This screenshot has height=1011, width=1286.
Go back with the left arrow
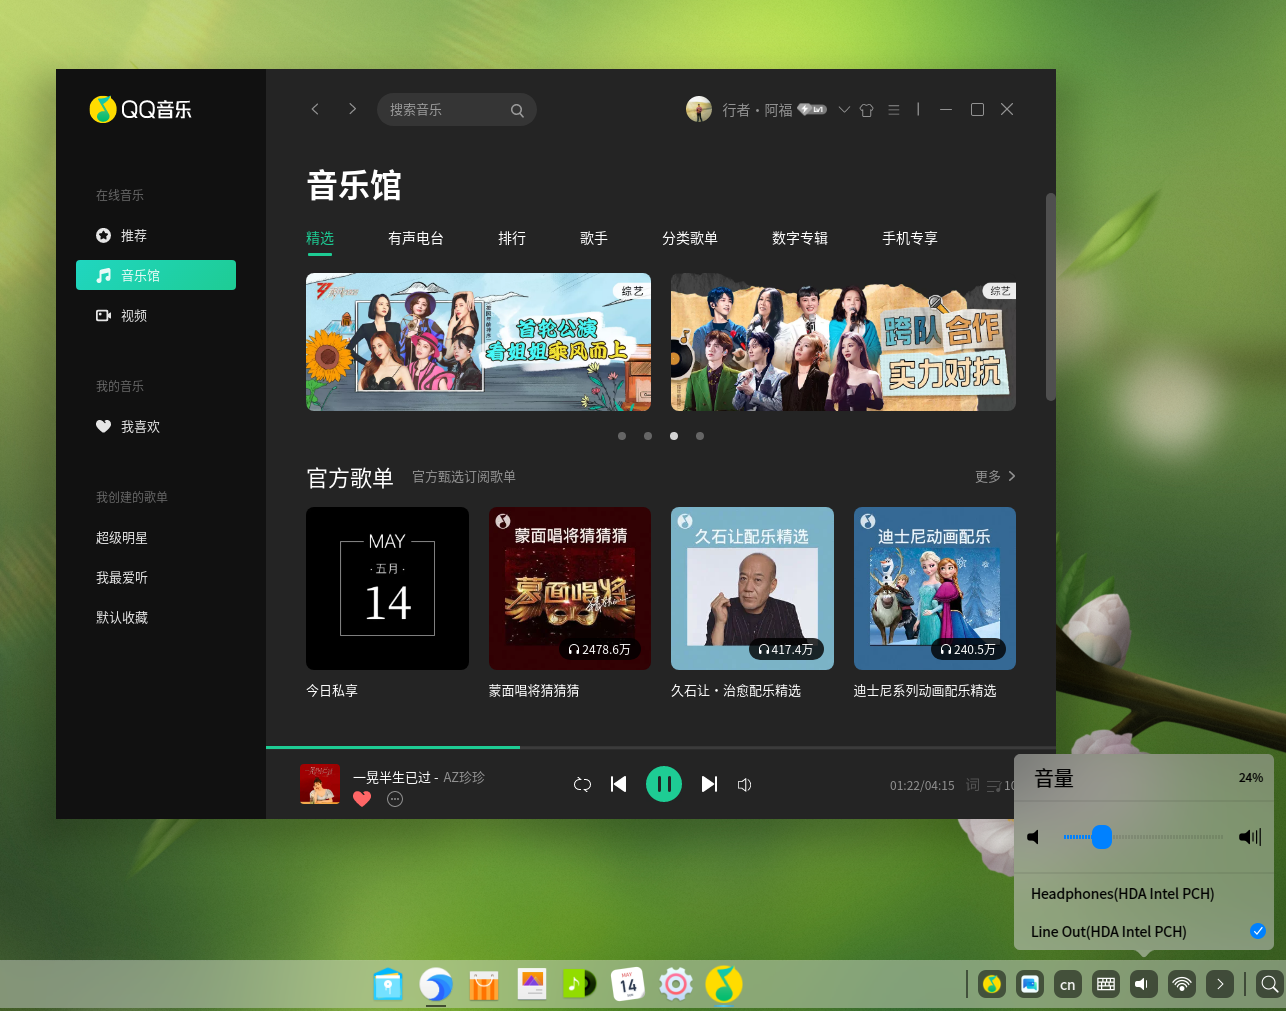(x=315, y=109)
